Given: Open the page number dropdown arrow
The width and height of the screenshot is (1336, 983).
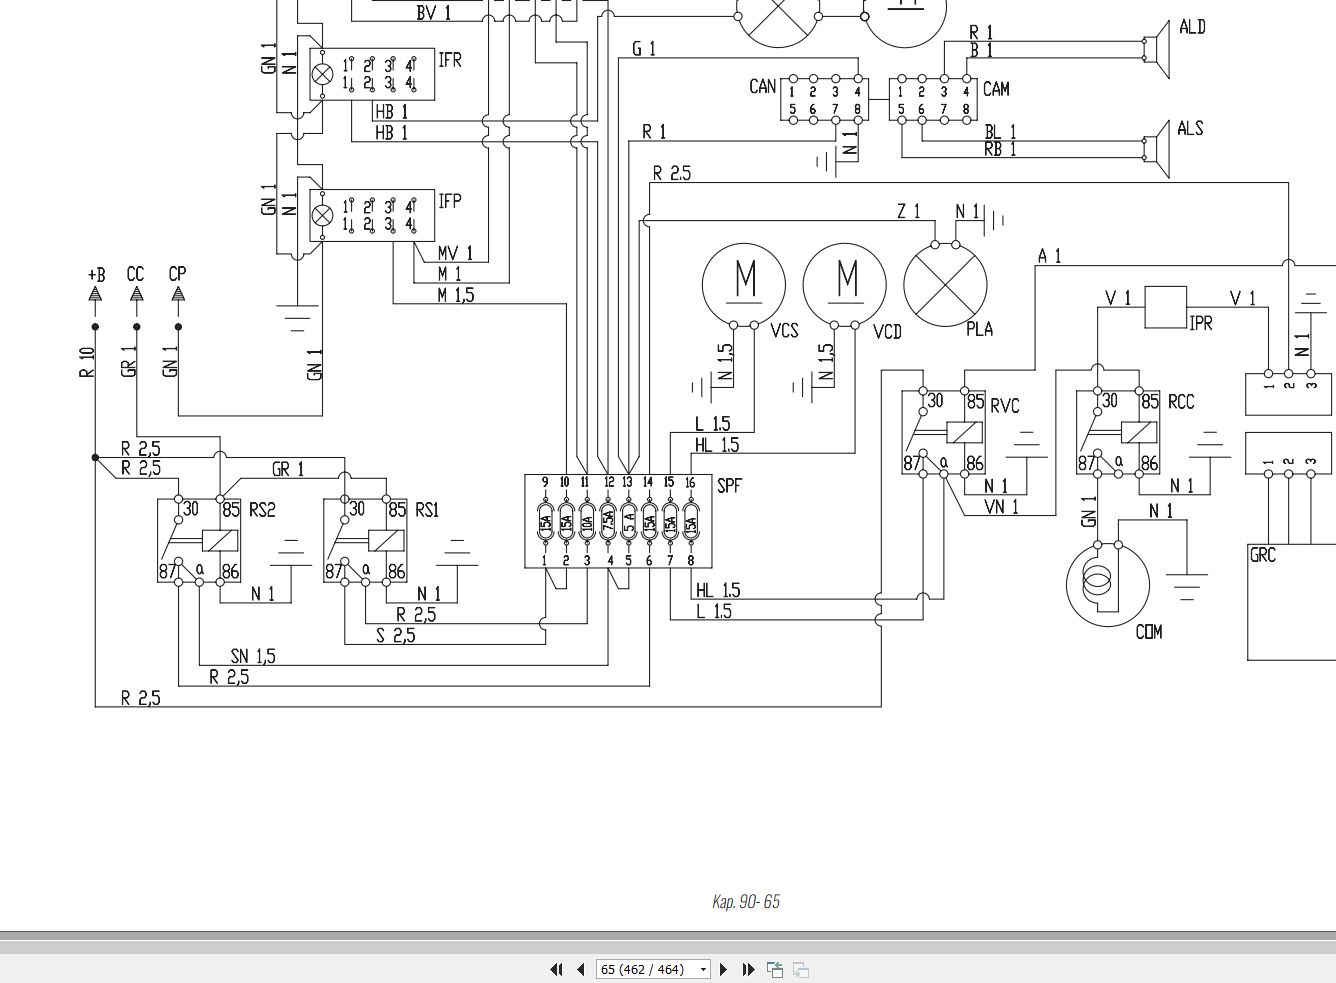Looking at the screenshot, I should tap(703, 969).
